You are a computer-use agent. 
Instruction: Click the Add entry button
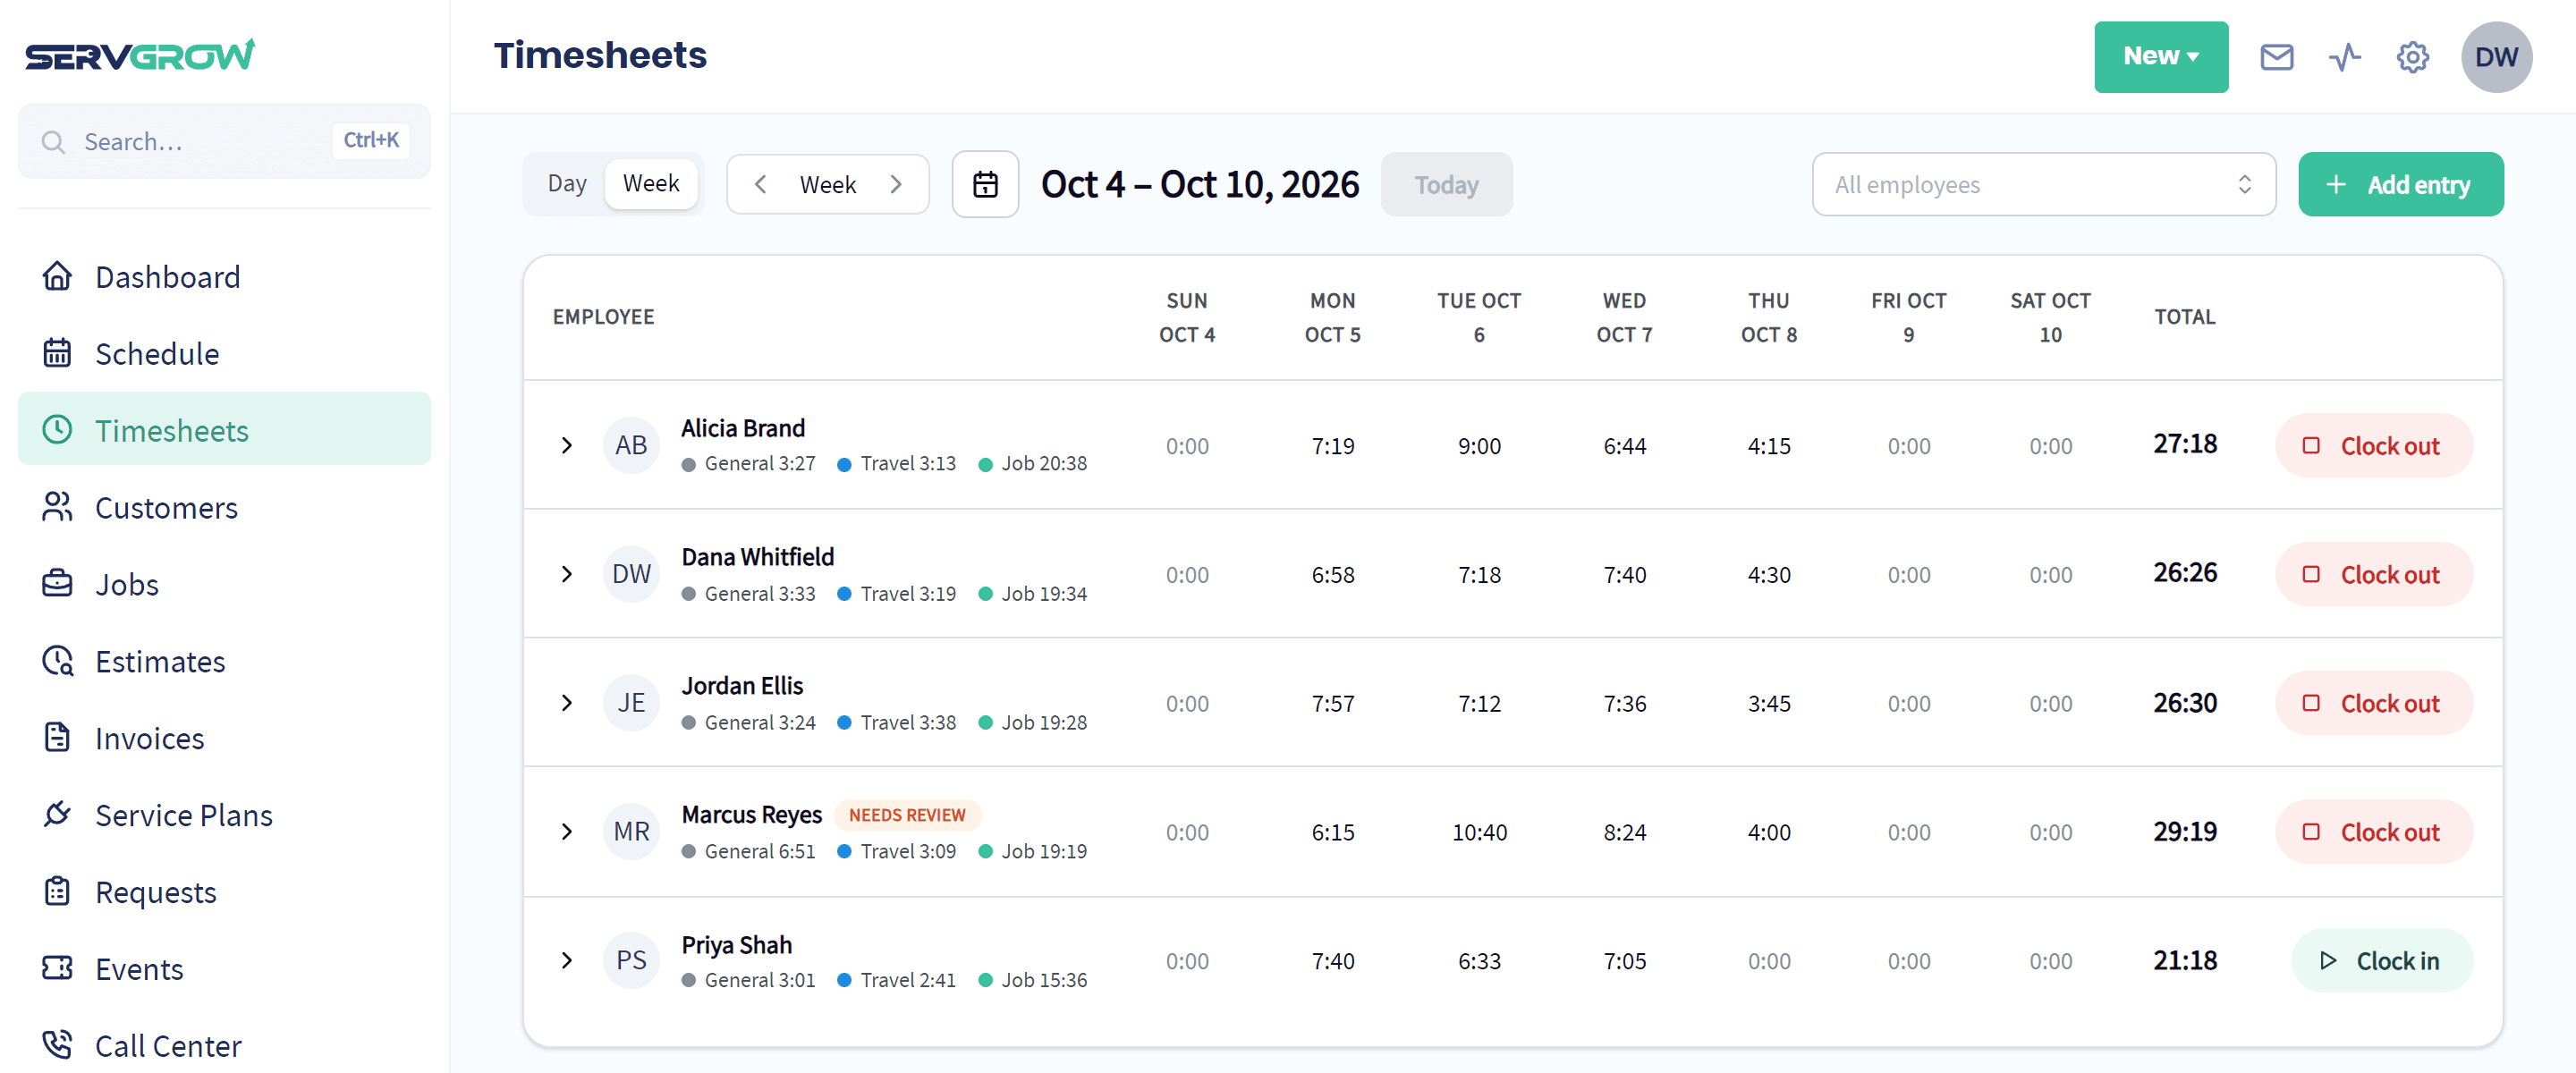coord(2400,184)
